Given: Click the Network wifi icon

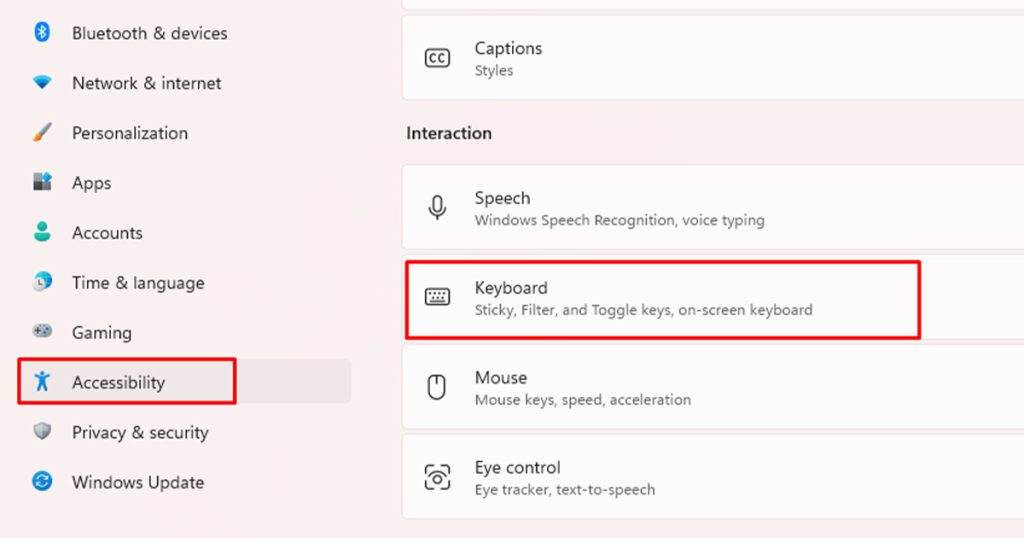Looking at the screenshot, I should pyautogui.click(x=42, y=82).
